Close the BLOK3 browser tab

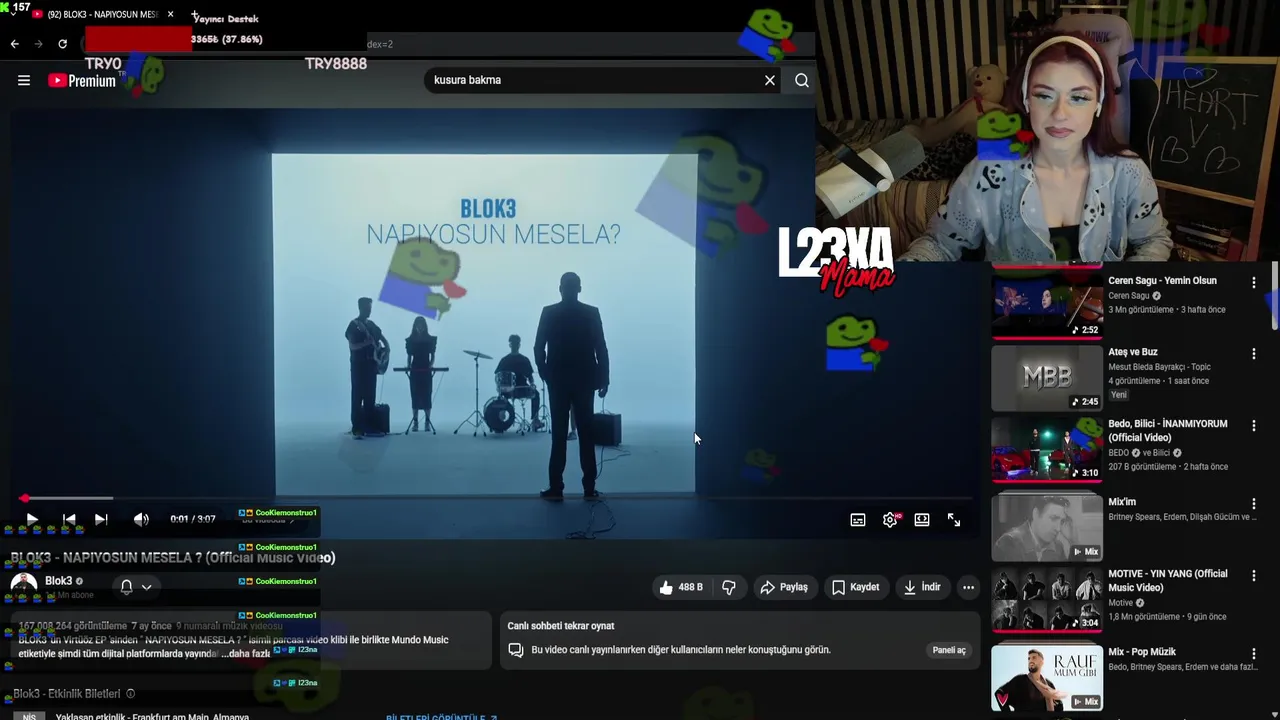170,14
